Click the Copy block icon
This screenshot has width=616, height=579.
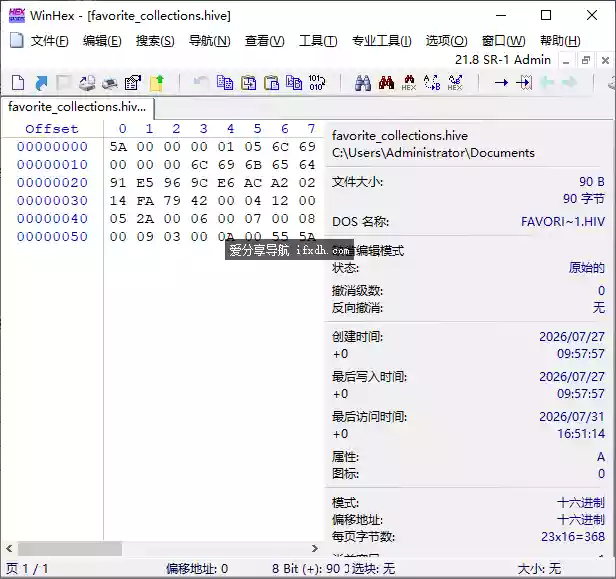click(x=225, y=83)
